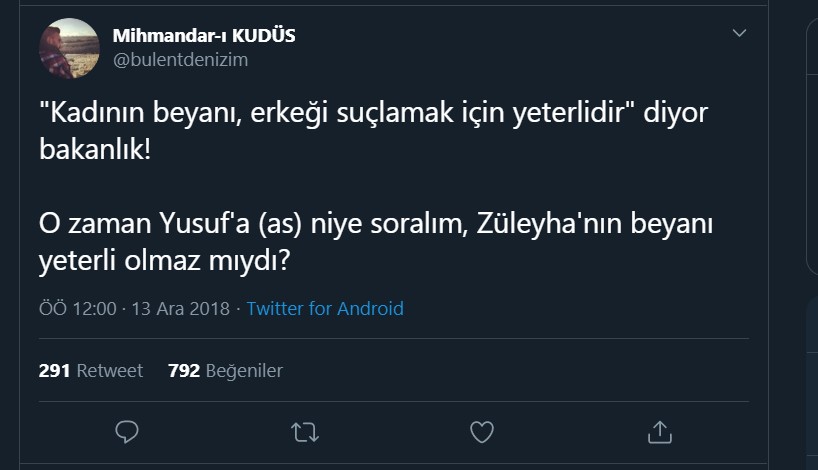Open the share tweet icon
This screenshot has height=470, width=818.
659,431
